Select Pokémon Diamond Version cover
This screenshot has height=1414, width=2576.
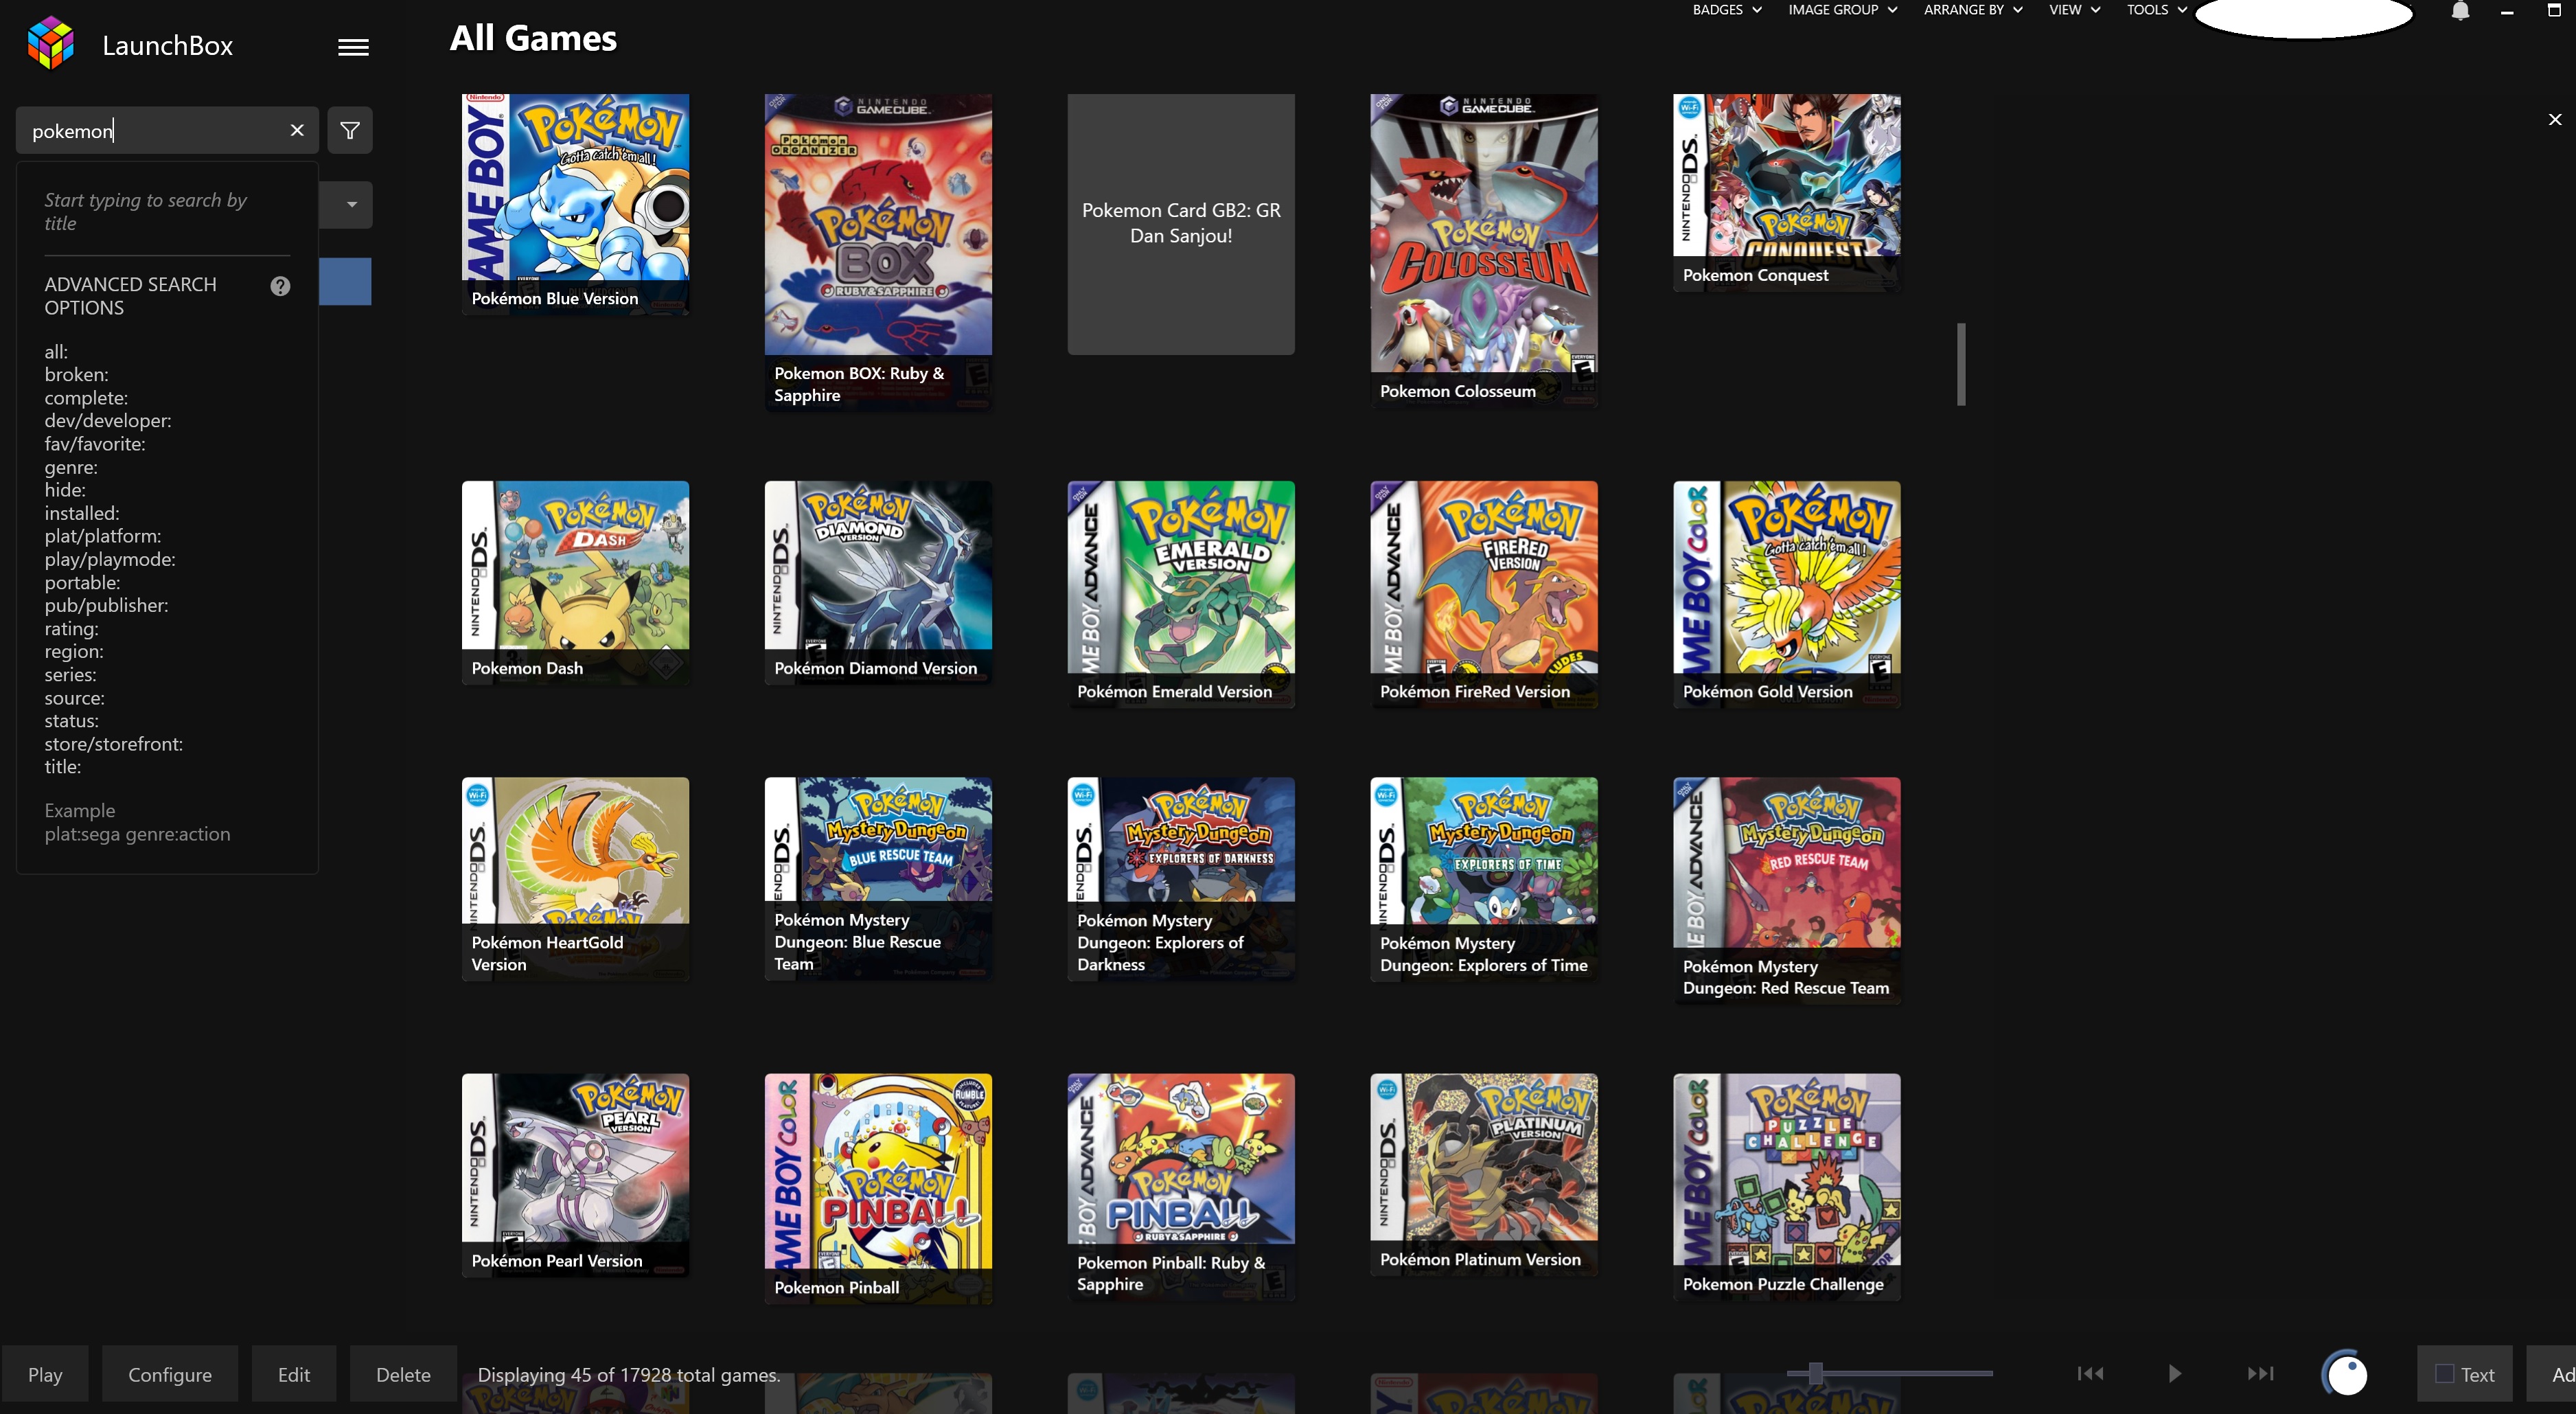click(x=878, y=582)
